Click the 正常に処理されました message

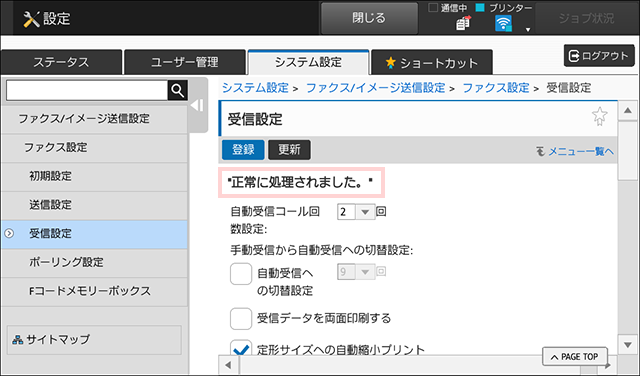[301, 182]
